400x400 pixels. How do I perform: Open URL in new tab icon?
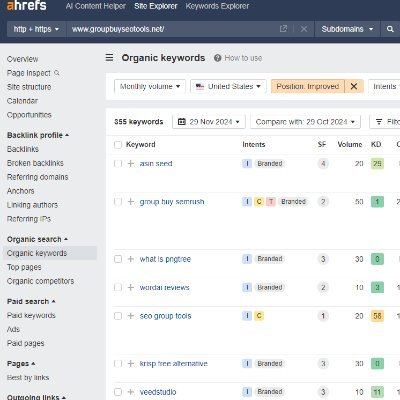click(283, 29)
